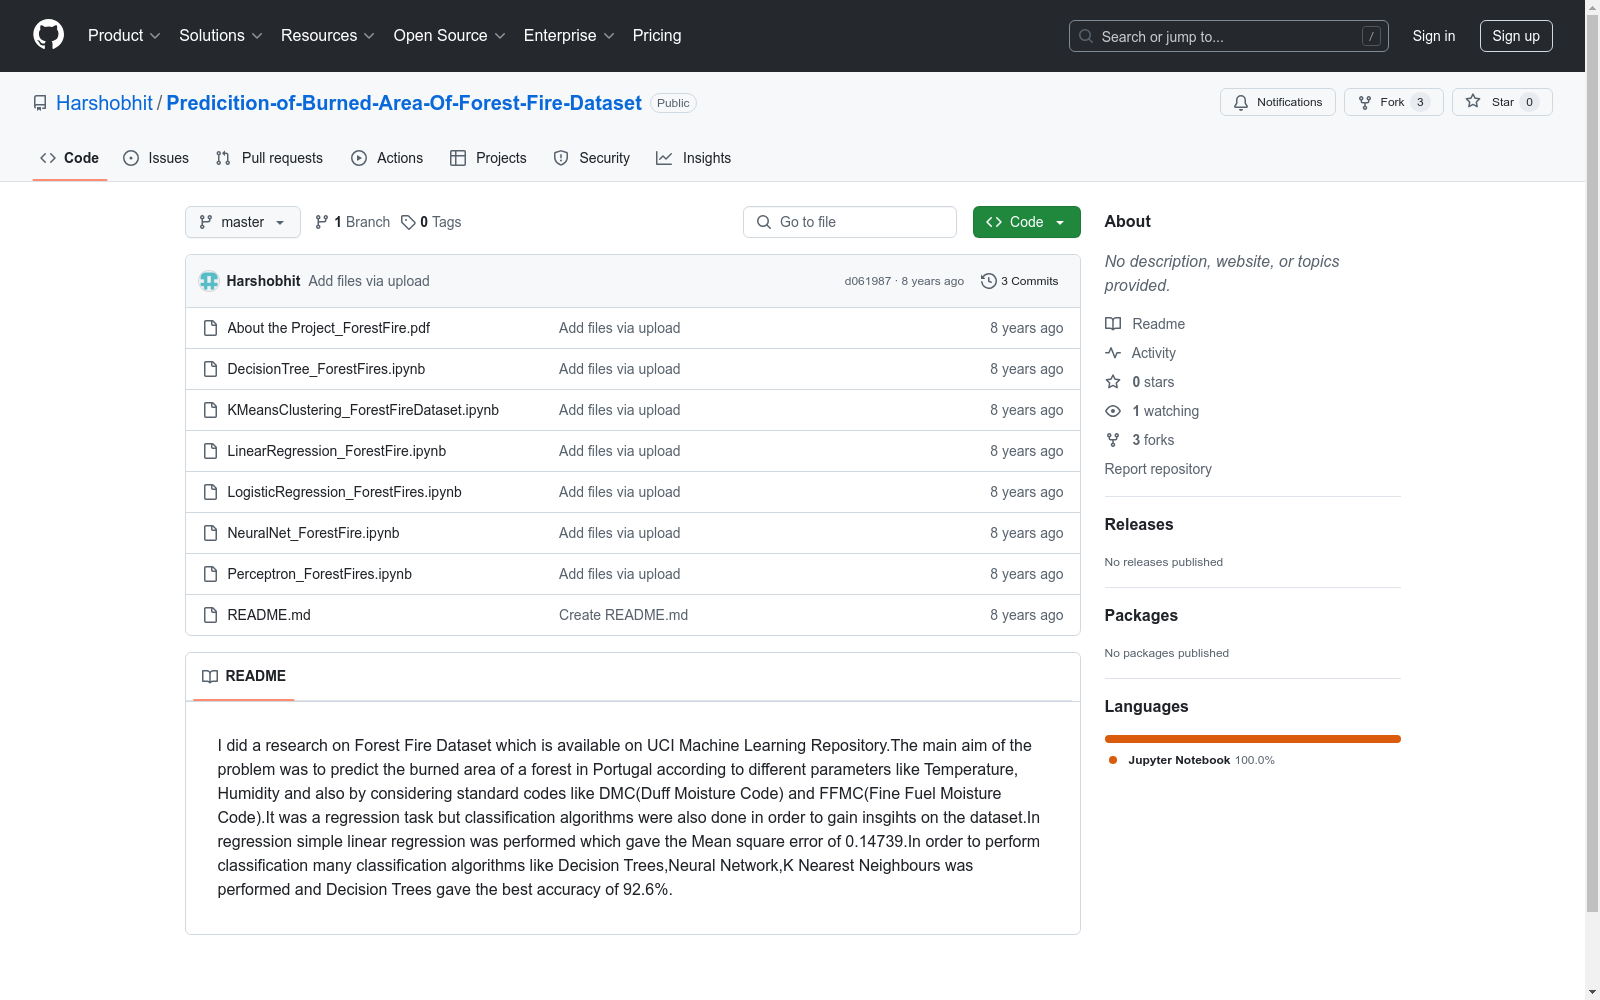Screen dimensions: 1600x1000
Task: Click in the Go to file field
Action: [x=850, y=222]
